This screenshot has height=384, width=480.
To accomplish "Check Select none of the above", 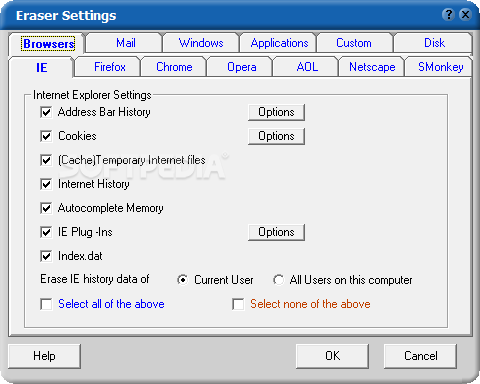I will (x=238, y=304).
